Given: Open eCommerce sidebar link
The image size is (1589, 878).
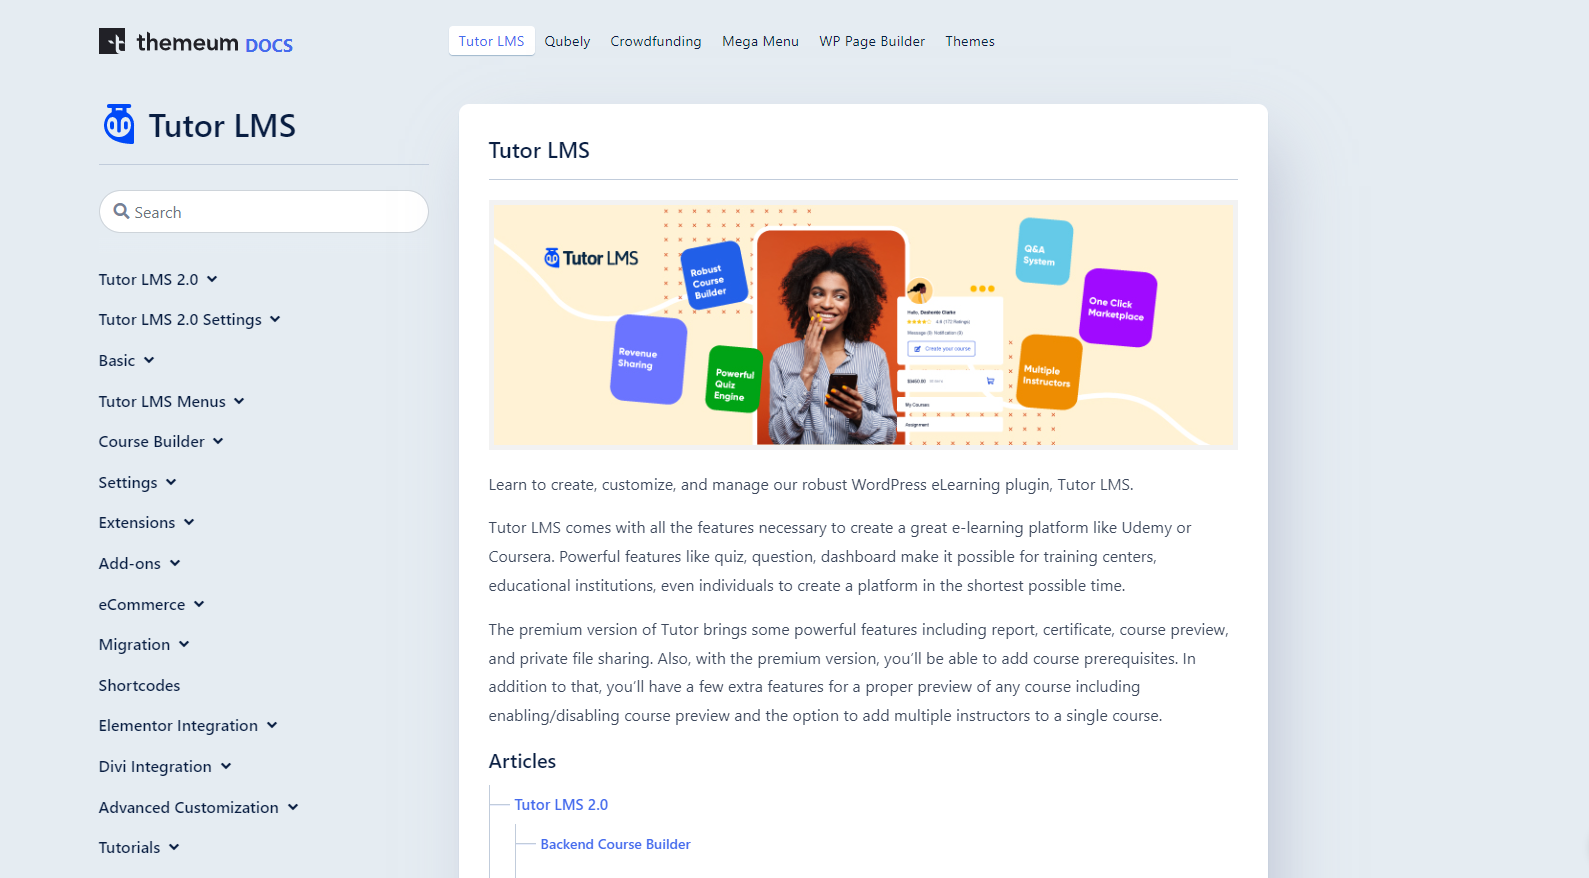Looking at the screenshot, I should click(x=142, y=604).
